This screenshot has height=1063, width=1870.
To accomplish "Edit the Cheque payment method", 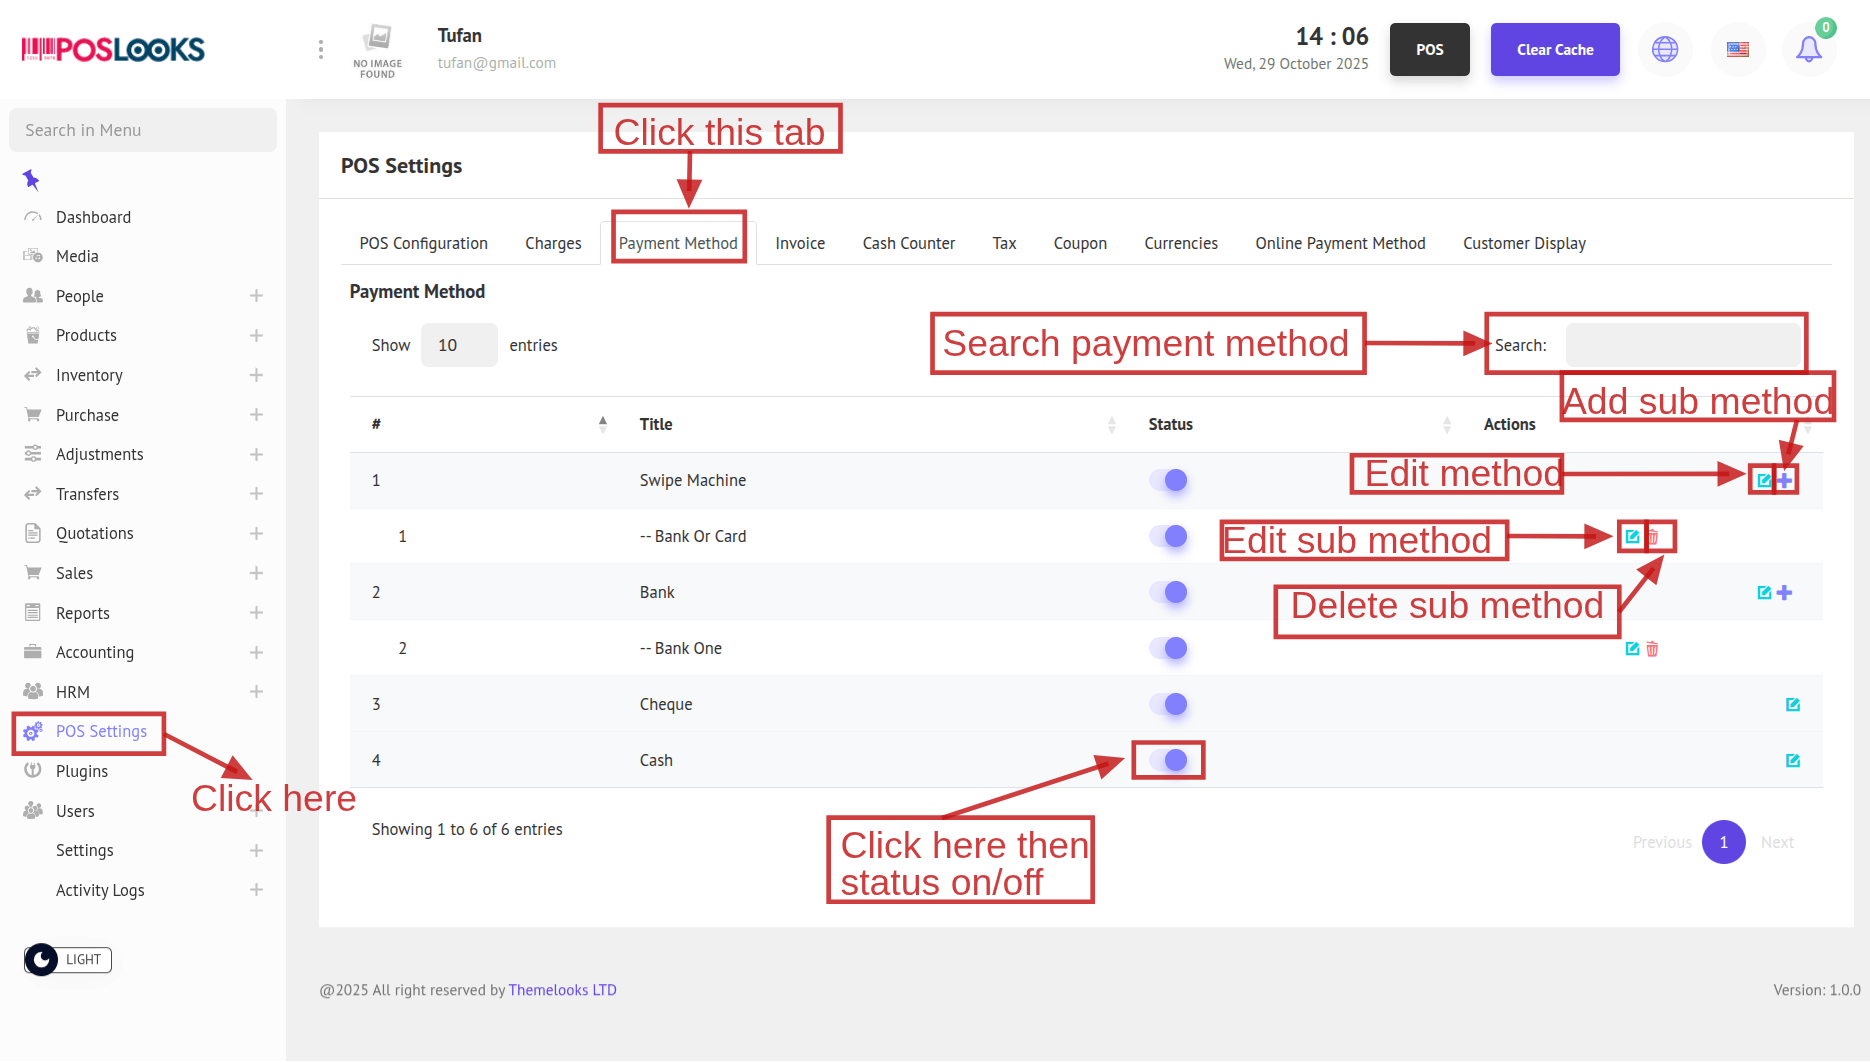I will point(1792,705).
